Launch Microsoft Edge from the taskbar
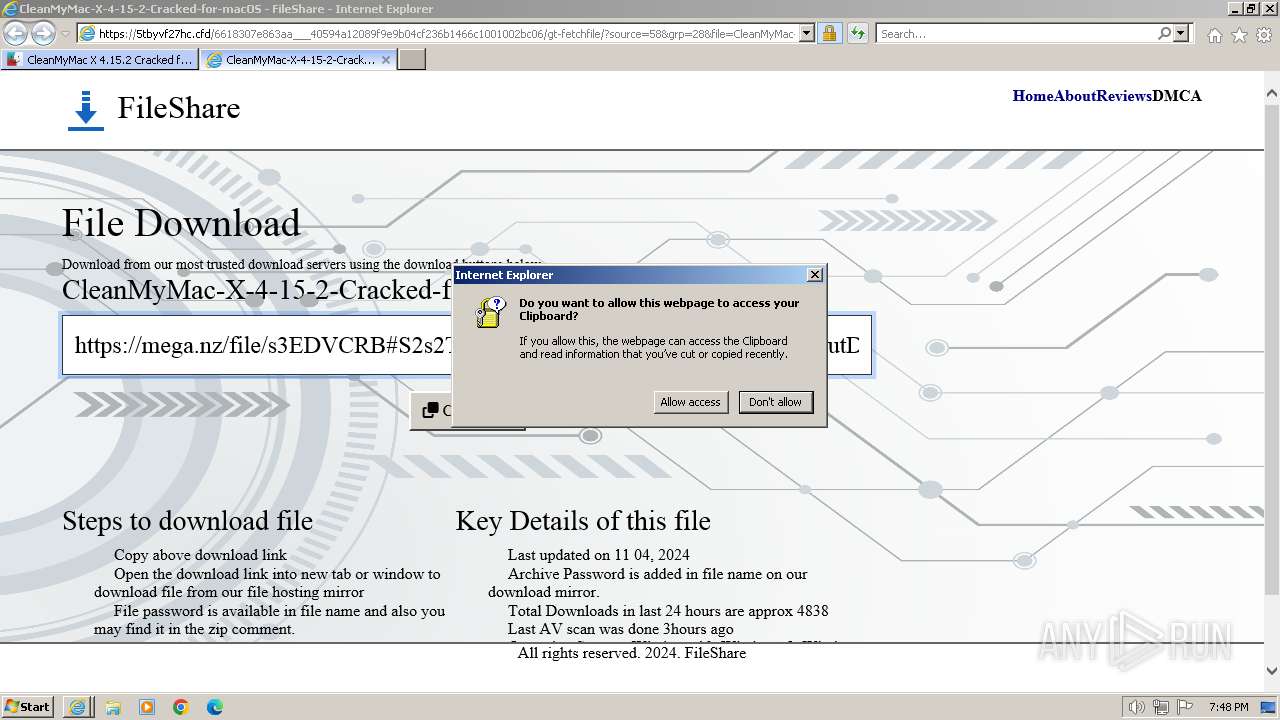The height and width of the screenshot is (720, 1280). [215, 707]
